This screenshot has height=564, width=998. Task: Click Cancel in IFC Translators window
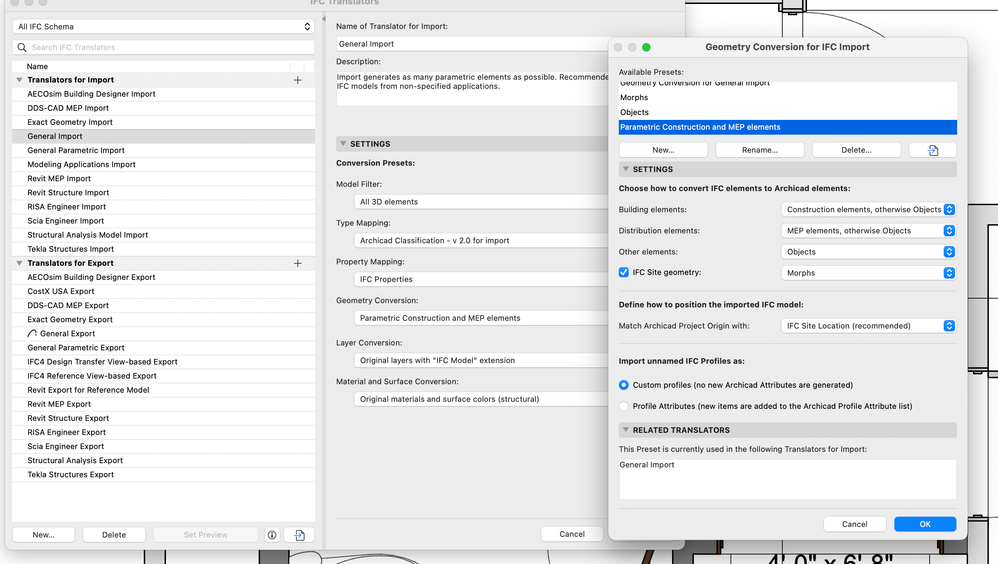(572, 534)
